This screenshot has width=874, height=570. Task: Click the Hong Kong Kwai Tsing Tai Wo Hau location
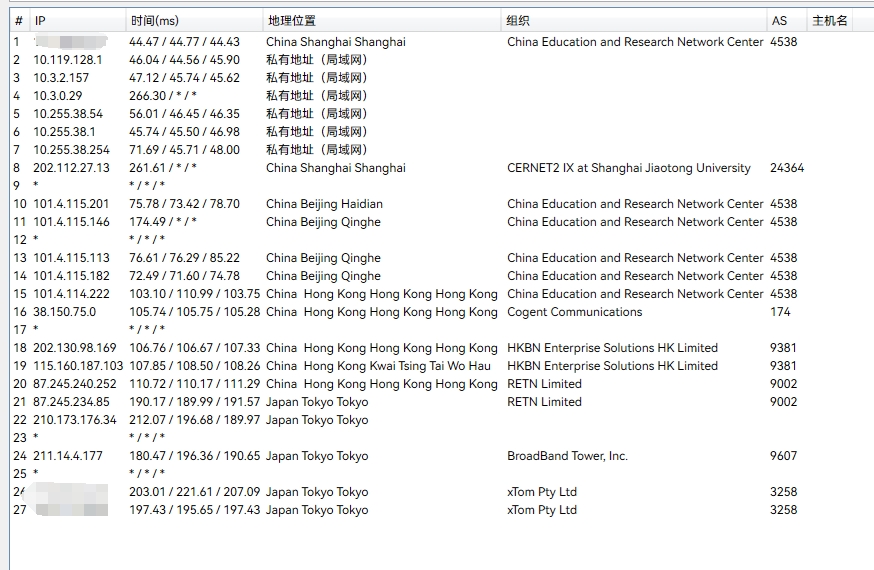[x=381, y=366]
